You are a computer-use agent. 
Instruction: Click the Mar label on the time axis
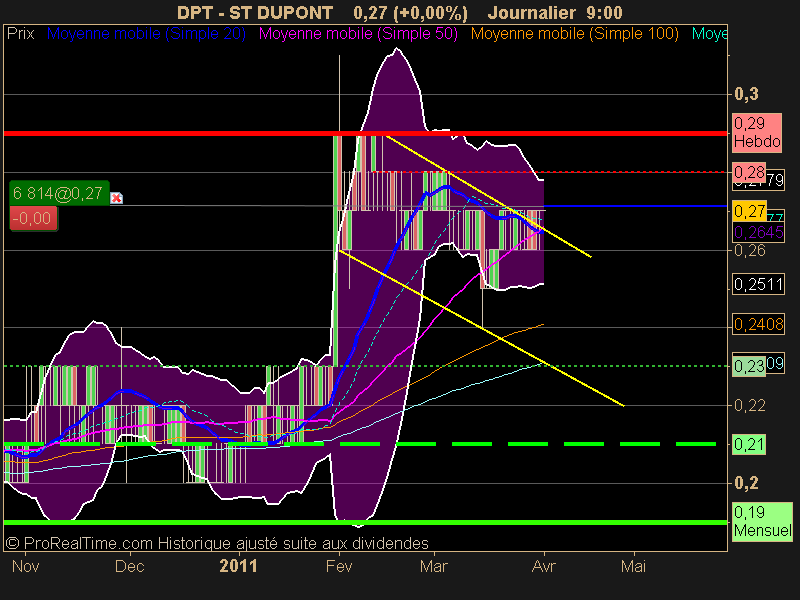pyautogui.click(x=434, y=566)
